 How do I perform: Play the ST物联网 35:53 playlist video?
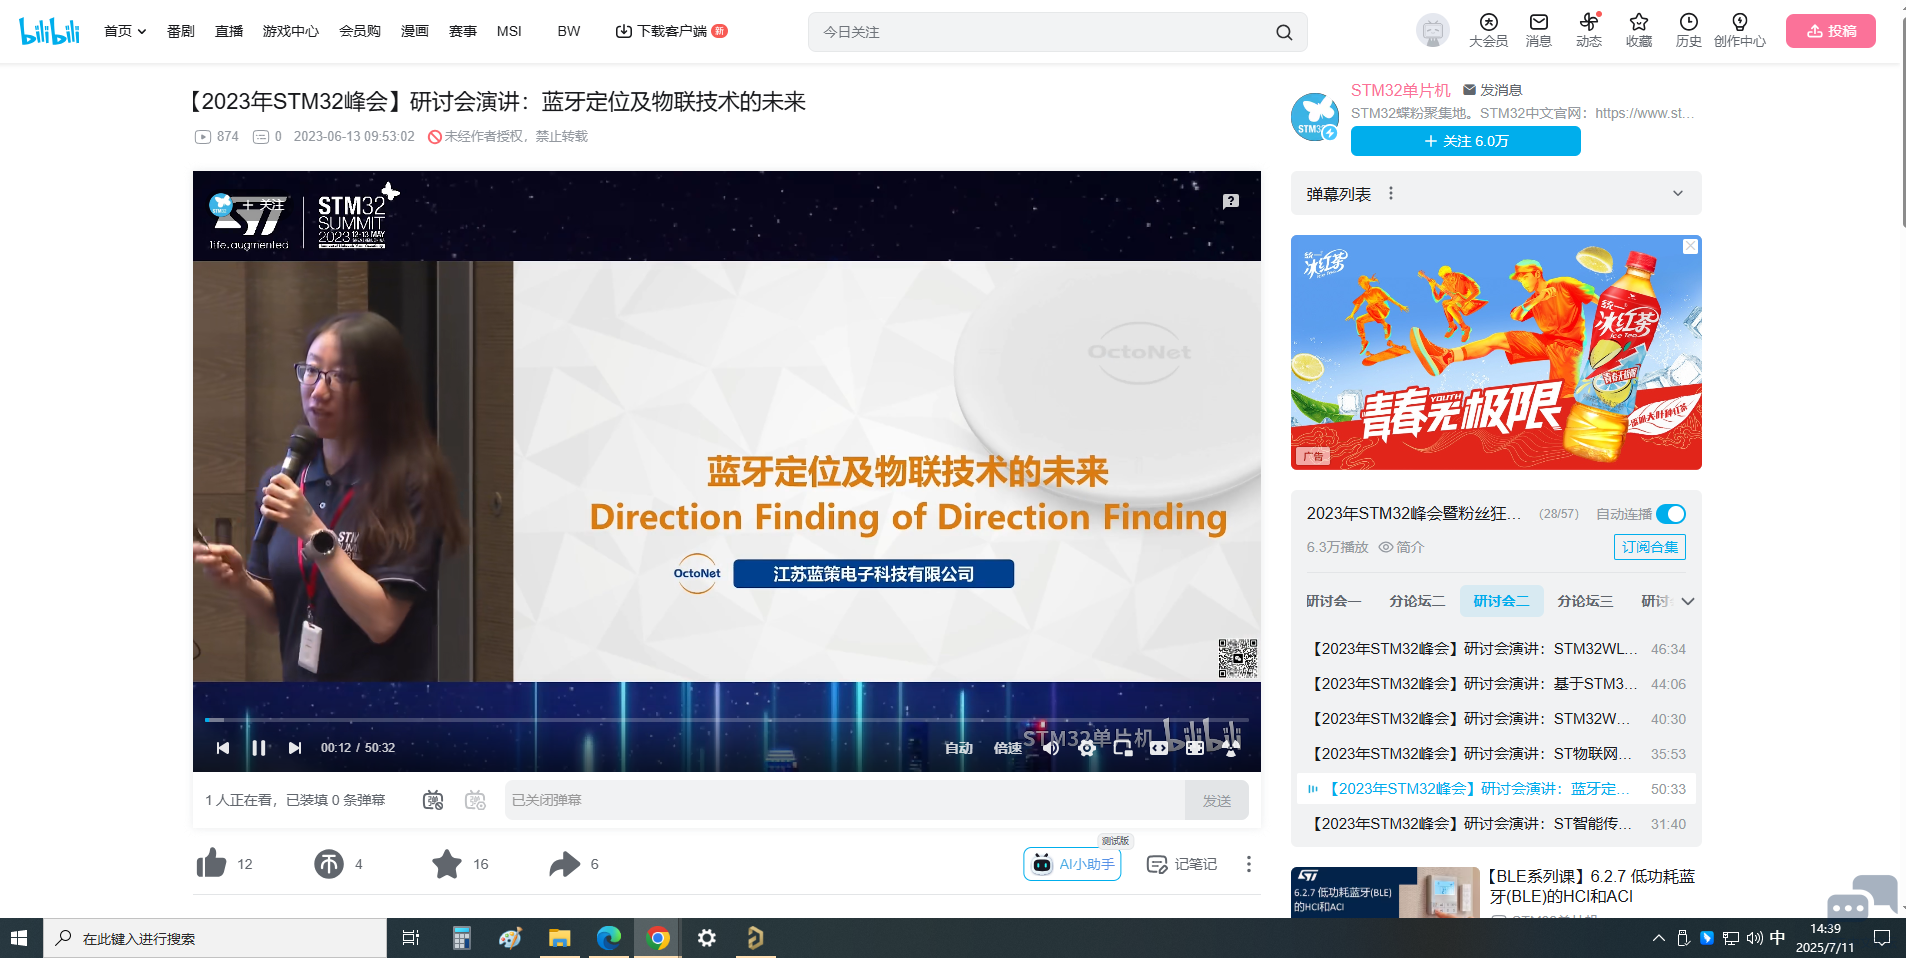(1496, 754)
